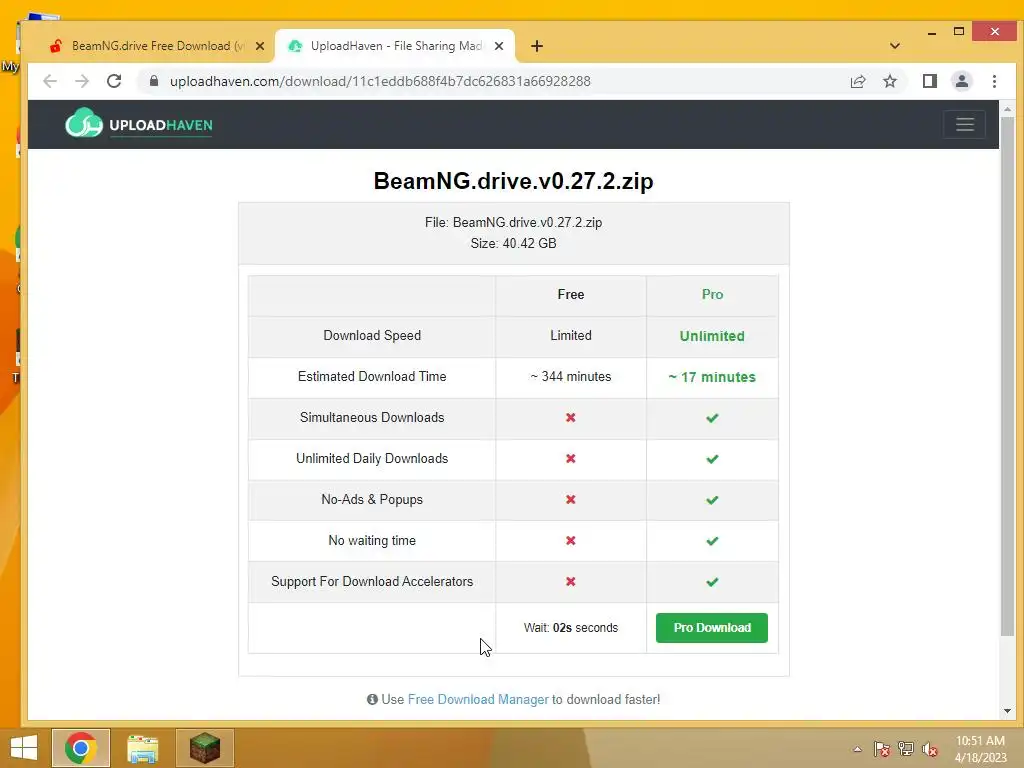Click the BeamNG.drive.v0.27.2.zip page heading
This screenshot has height=768, width=1024.
point(513,181)
